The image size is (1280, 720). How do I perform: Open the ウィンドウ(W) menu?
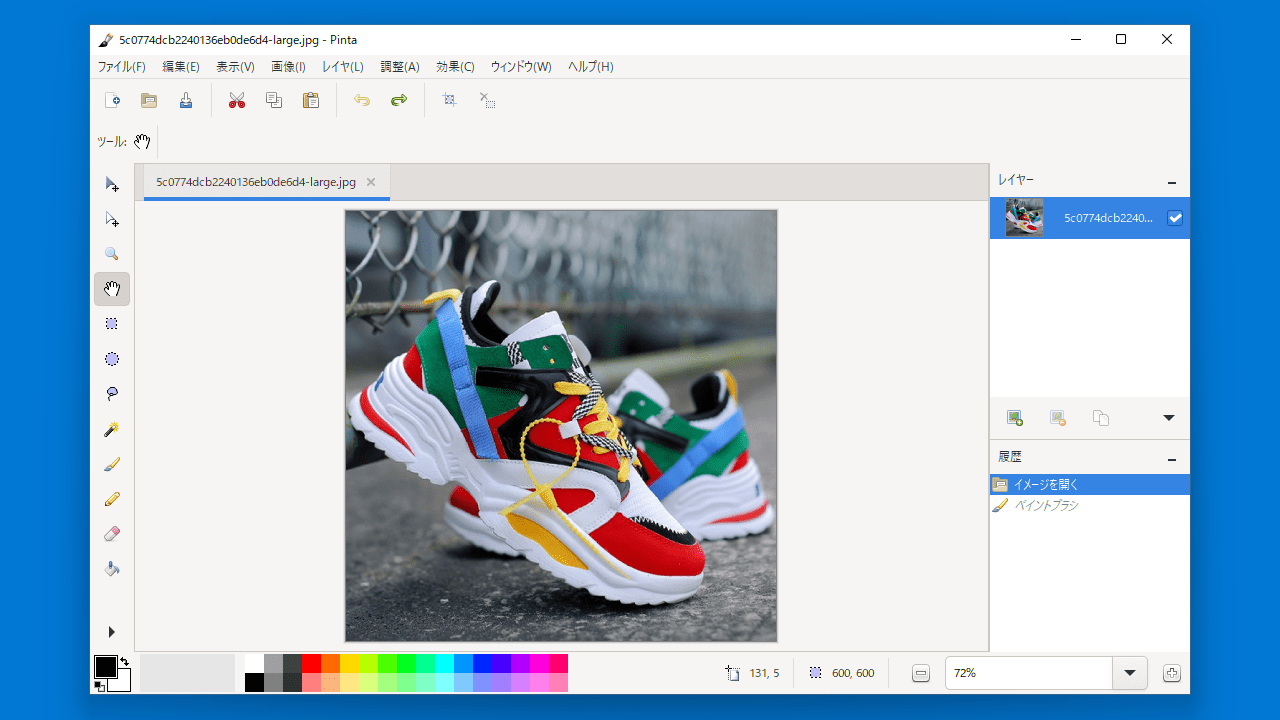point(521,67)
